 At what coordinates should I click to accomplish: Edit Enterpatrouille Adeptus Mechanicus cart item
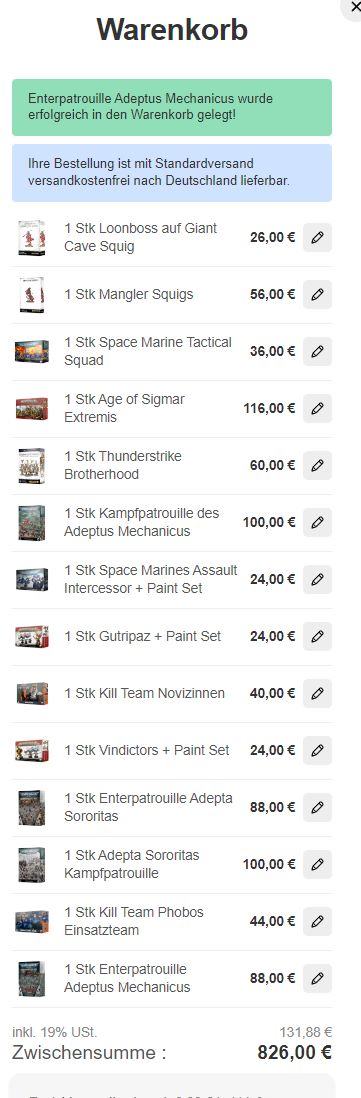[x=317, y=978]
